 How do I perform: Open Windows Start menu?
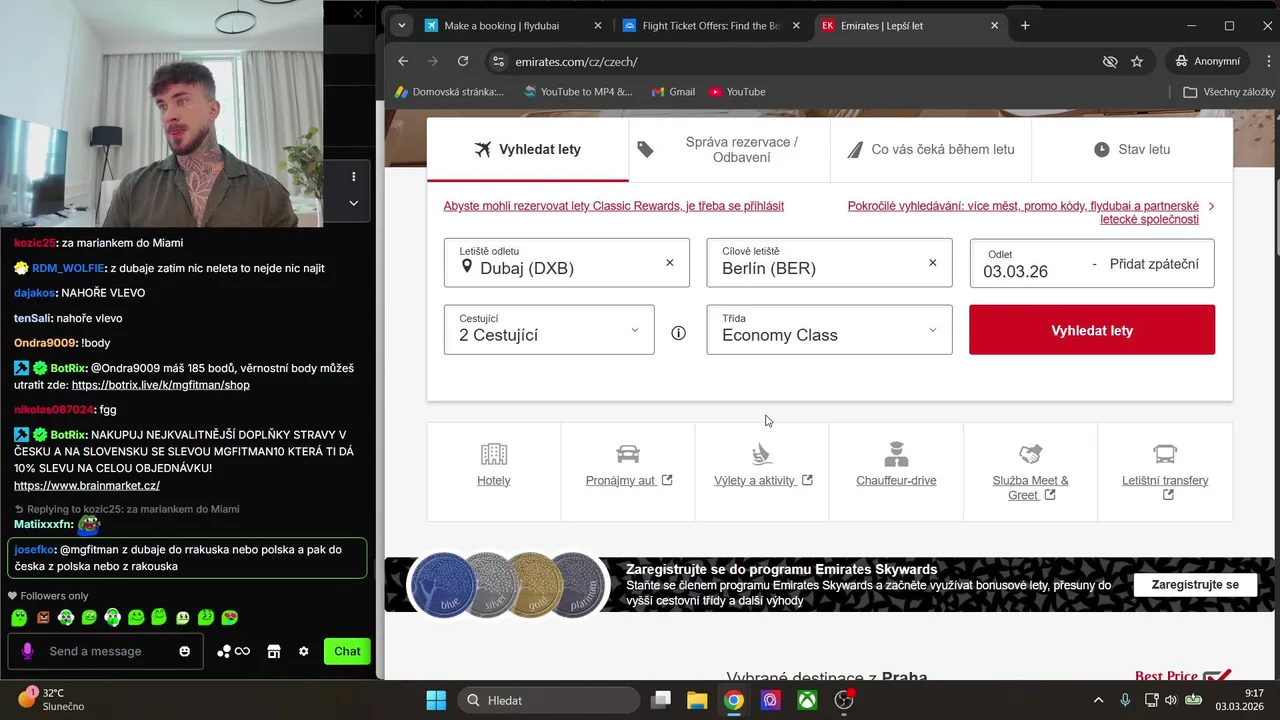[436, 700]
